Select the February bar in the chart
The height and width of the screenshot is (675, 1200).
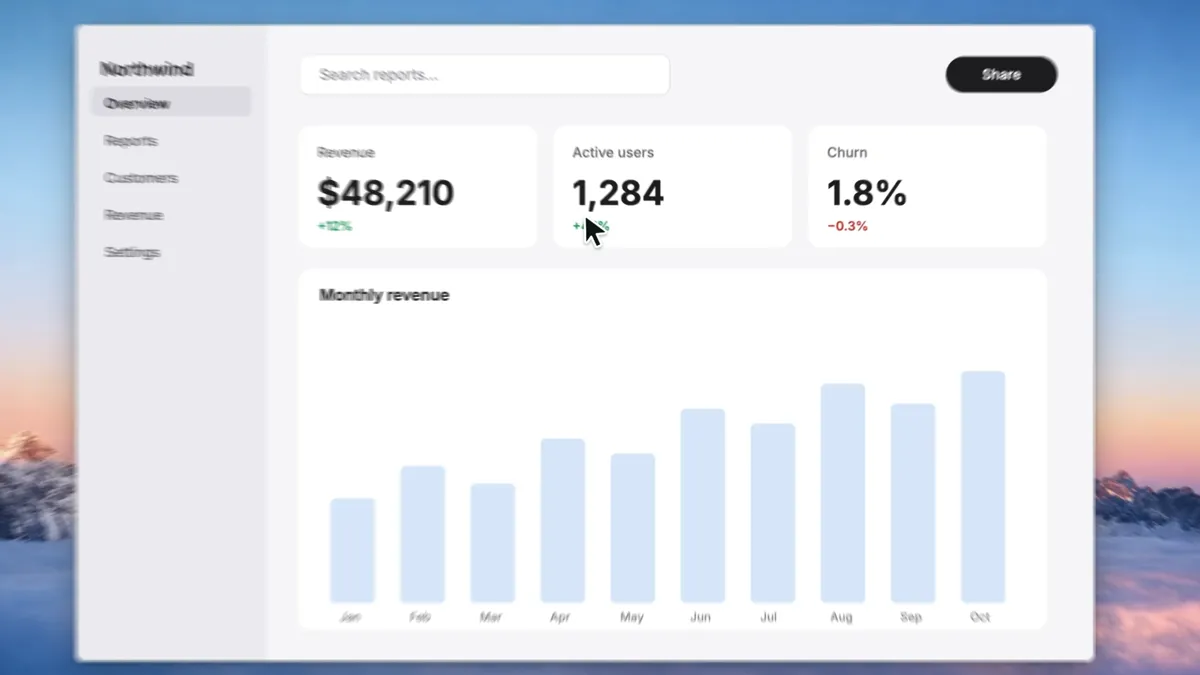(x=422, y=534)
